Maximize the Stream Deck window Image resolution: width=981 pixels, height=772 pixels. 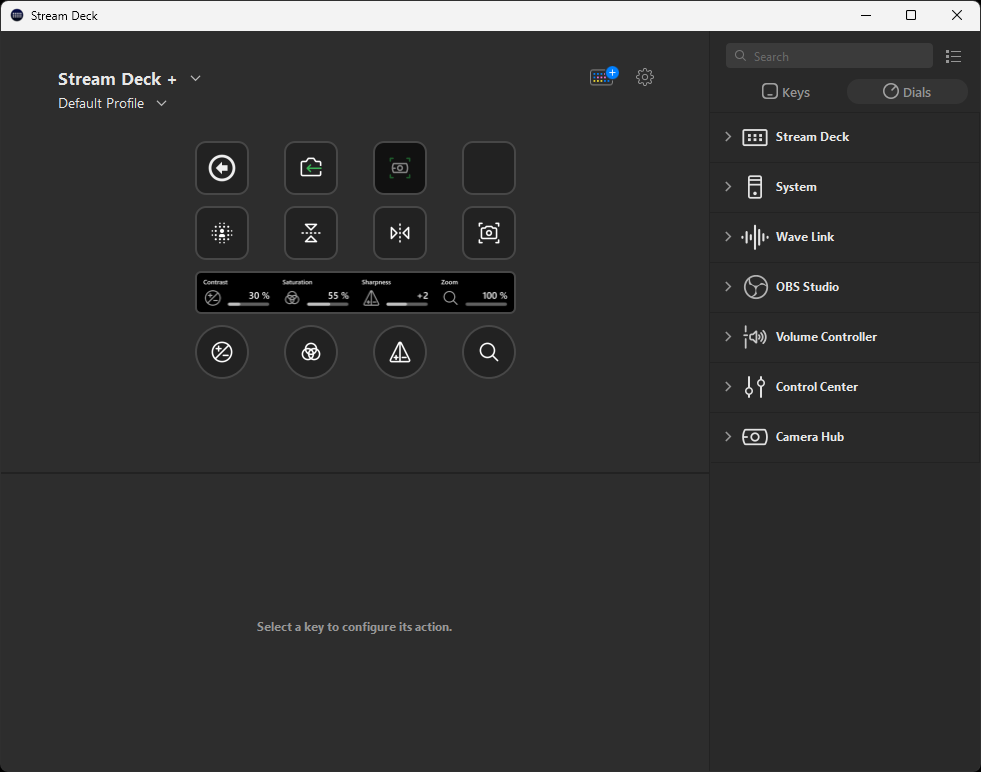tap(911, 16)
